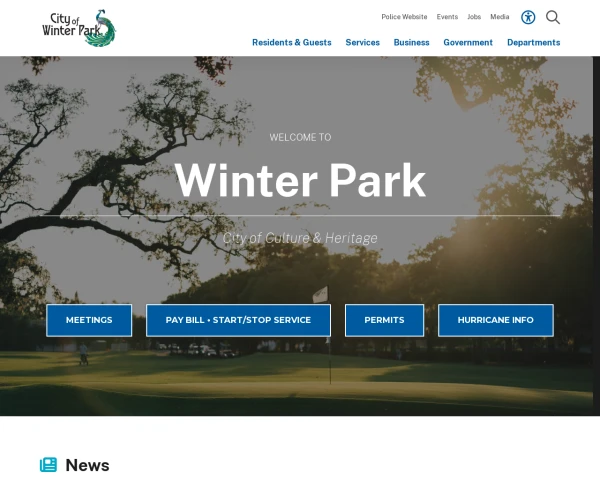Click the Meetings button

tap(89, 320)
